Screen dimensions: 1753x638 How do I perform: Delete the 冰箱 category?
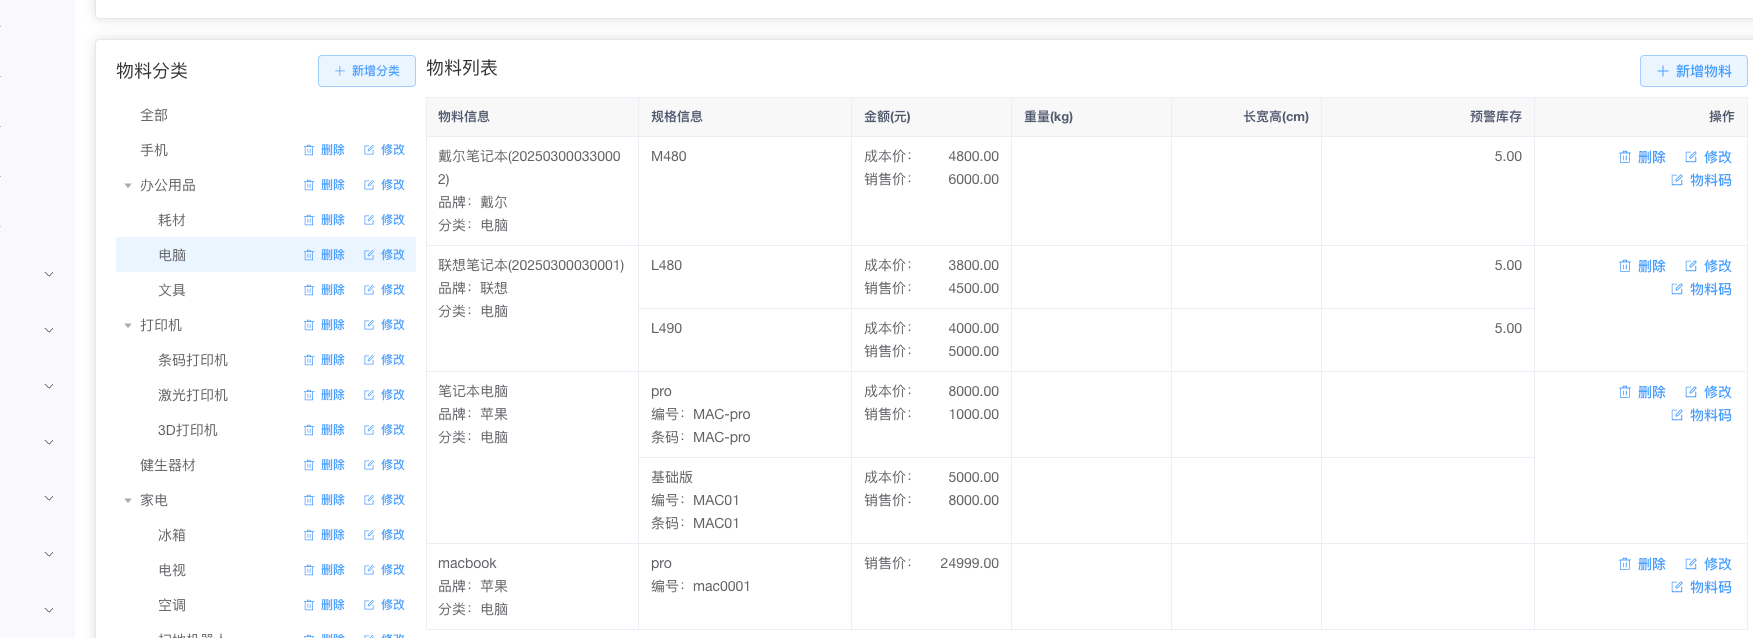[x=324, y=535]
